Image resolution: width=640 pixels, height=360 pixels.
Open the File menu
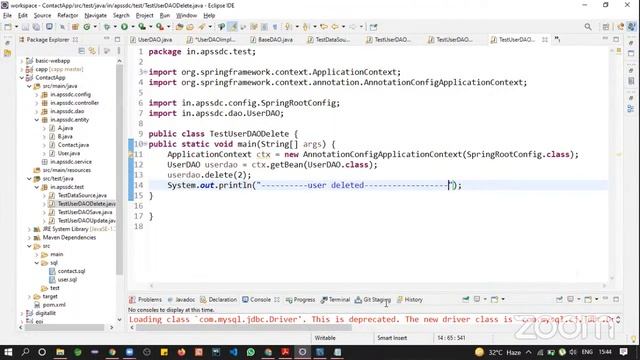point(7,16)
